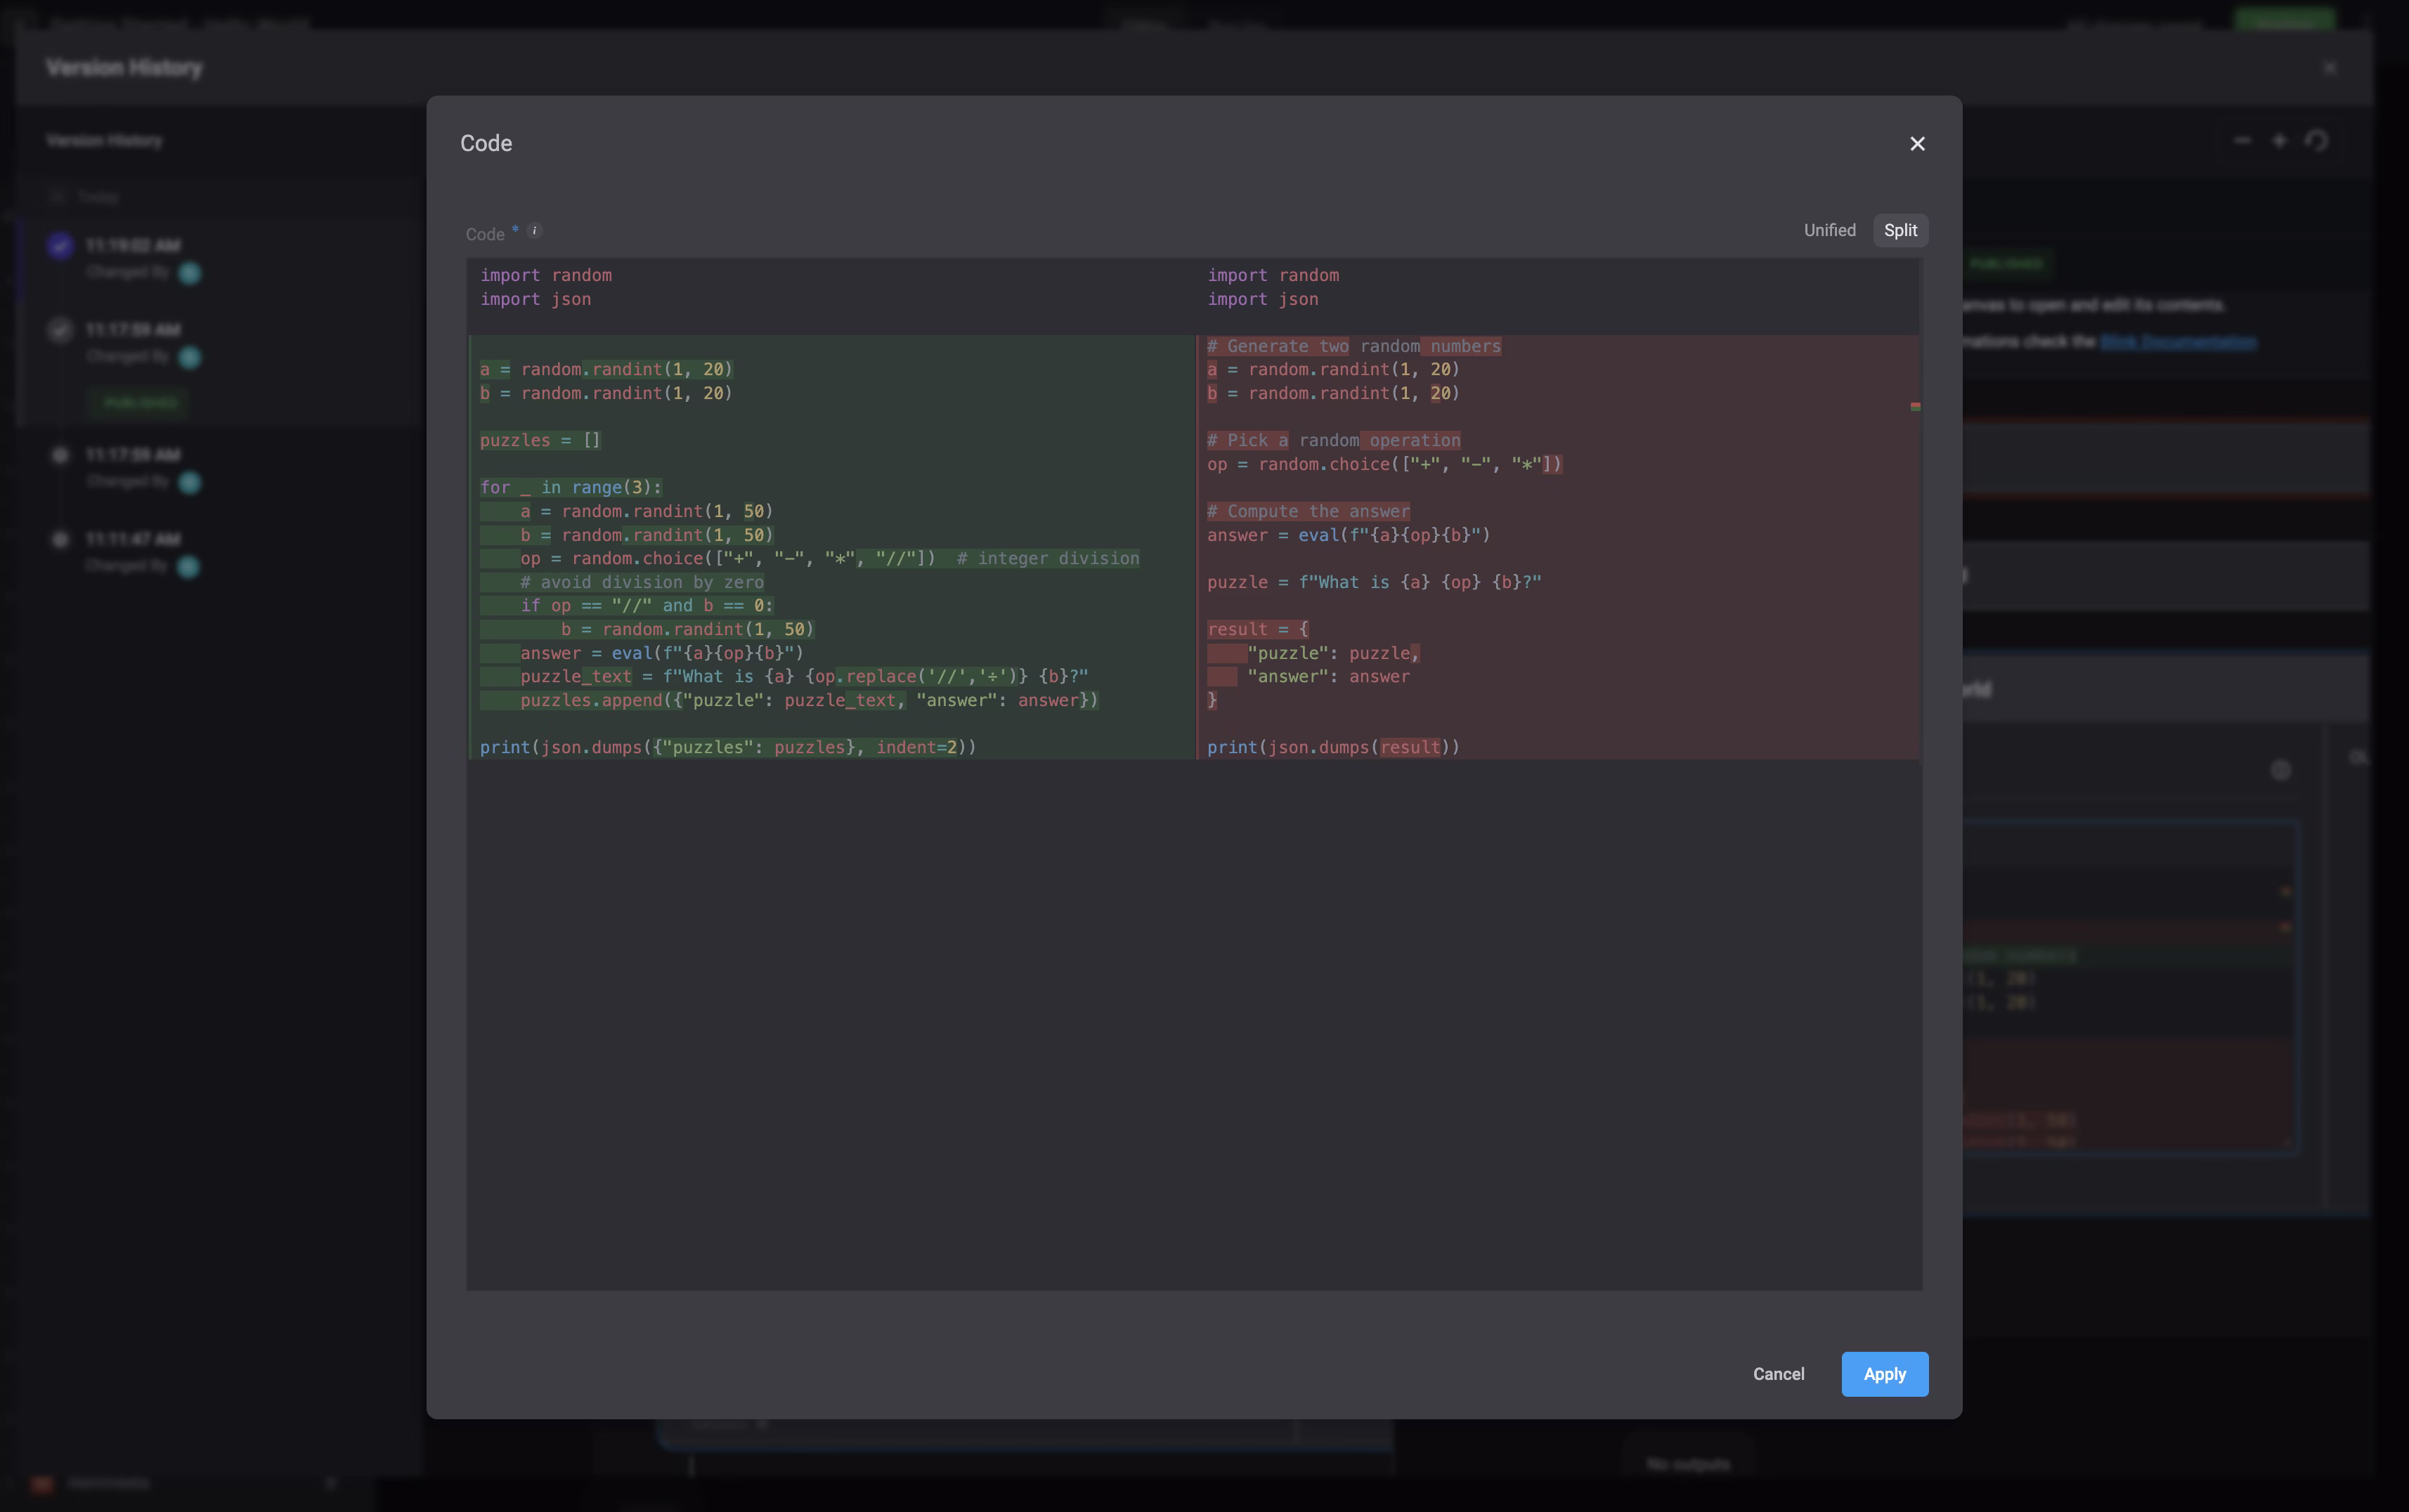2409x1512 pixels.
Task: Select the 11:19:02 AM version checkmark
Action: [x=60, y=246]
